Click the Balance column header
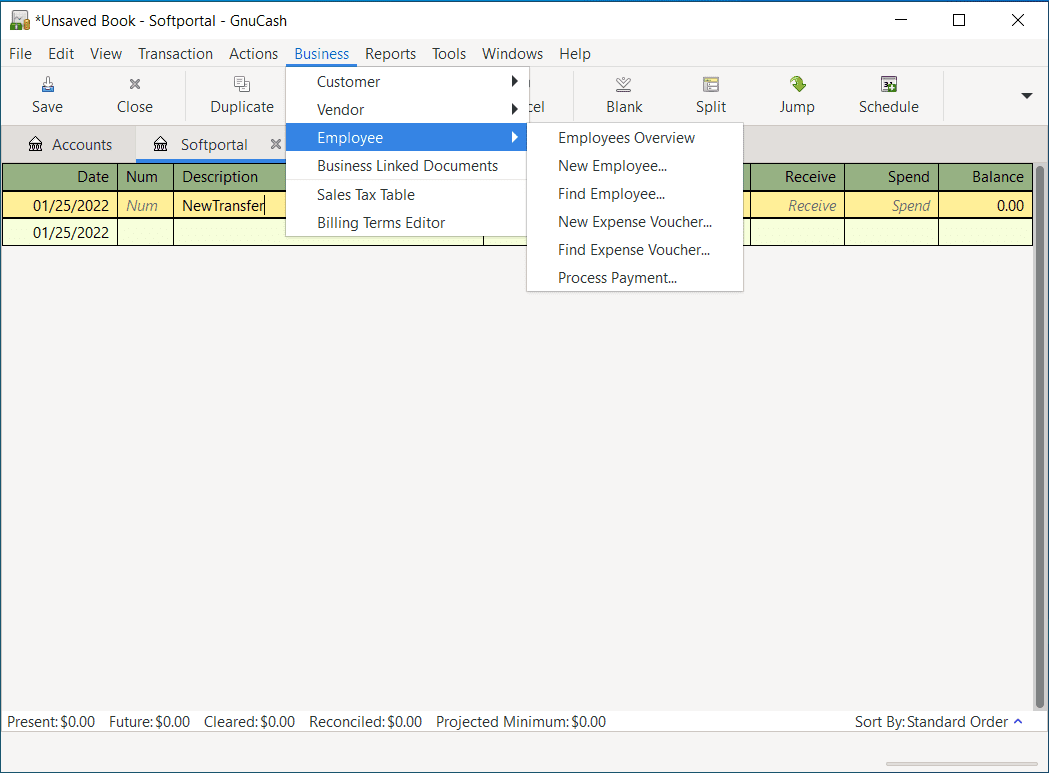Screen dimensions: 1049x773 point(985,177)
